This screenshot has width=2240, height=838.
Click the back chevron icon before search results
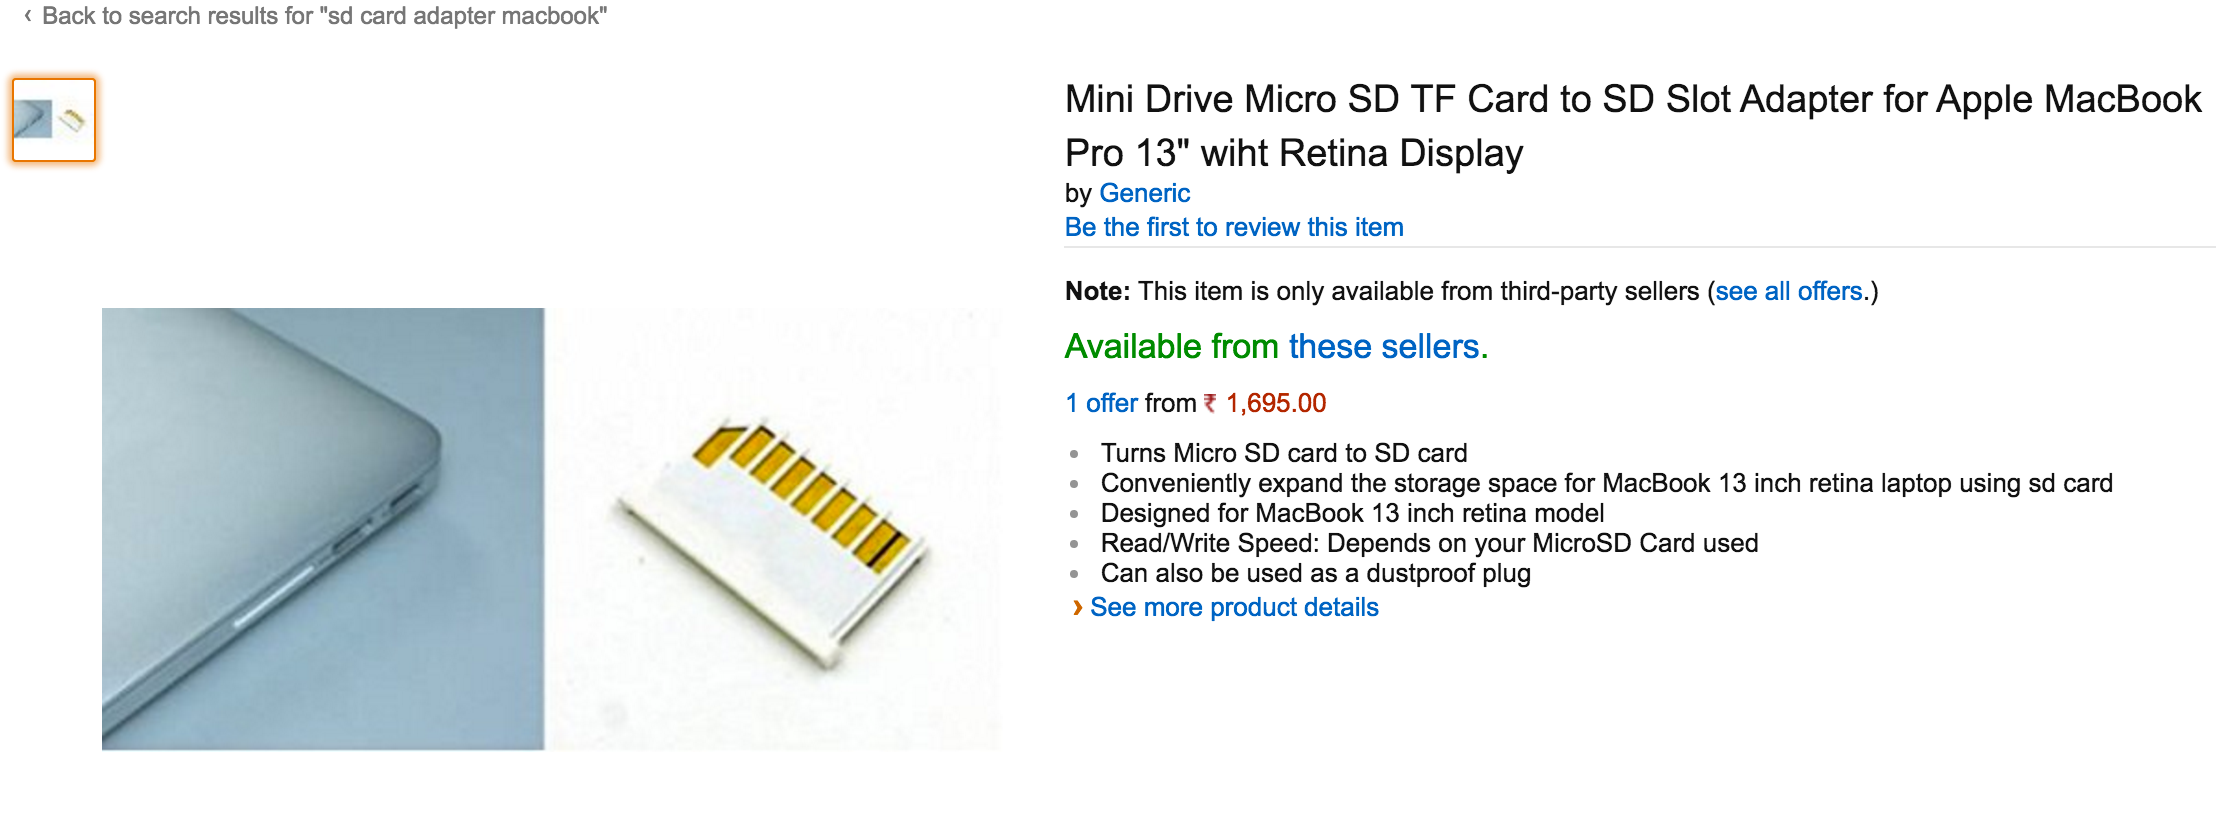click(28, 15)
